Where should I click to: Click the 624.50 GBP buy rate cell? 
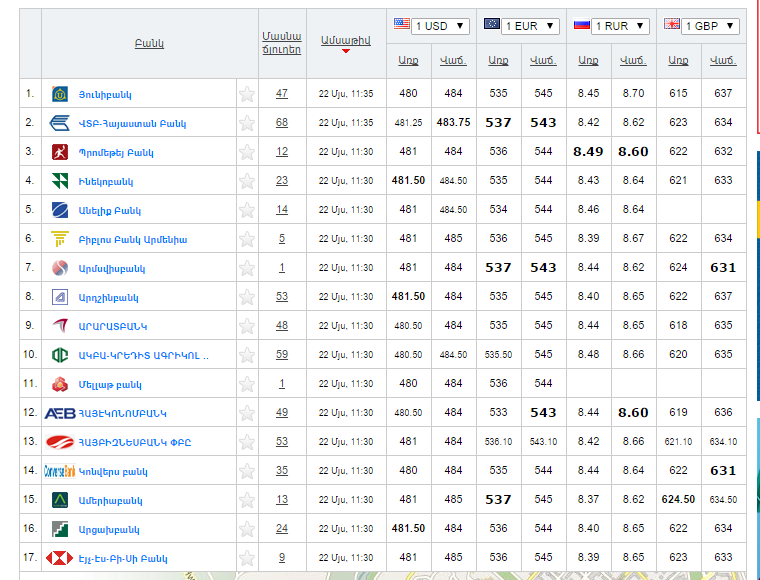[678, 500]
